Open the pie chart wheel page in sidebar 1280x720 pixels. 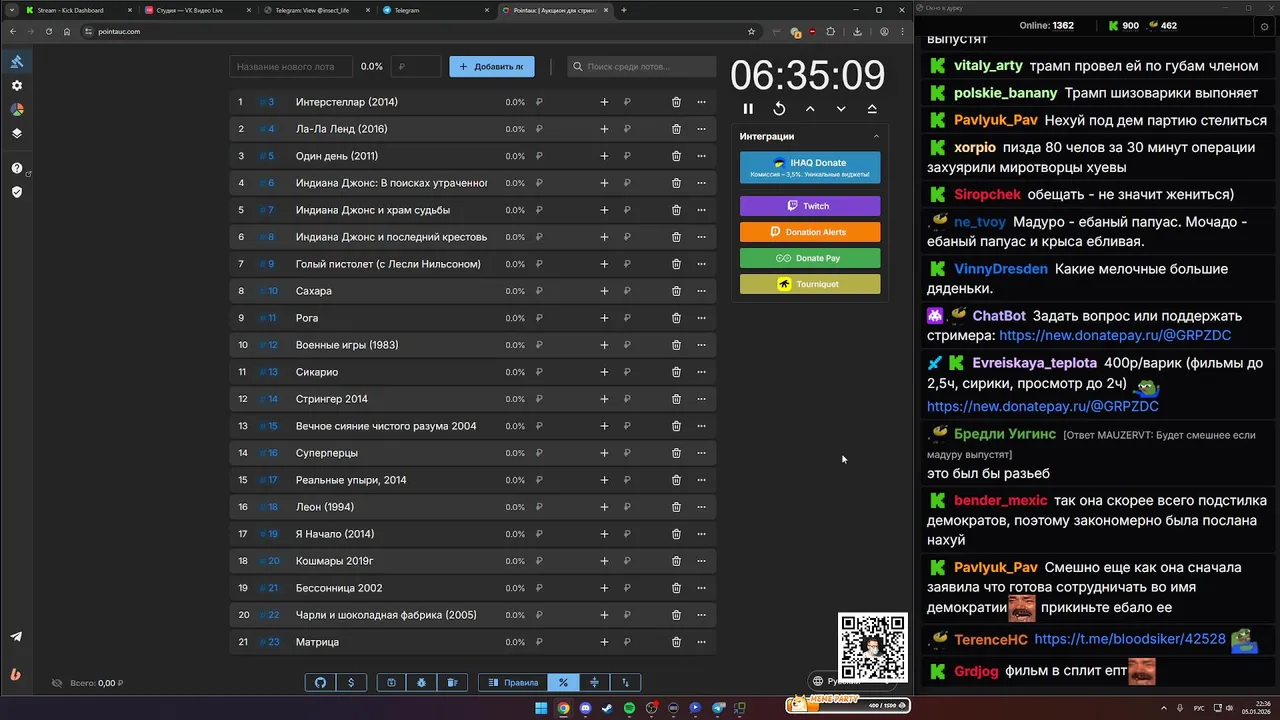tap(16, 110)
